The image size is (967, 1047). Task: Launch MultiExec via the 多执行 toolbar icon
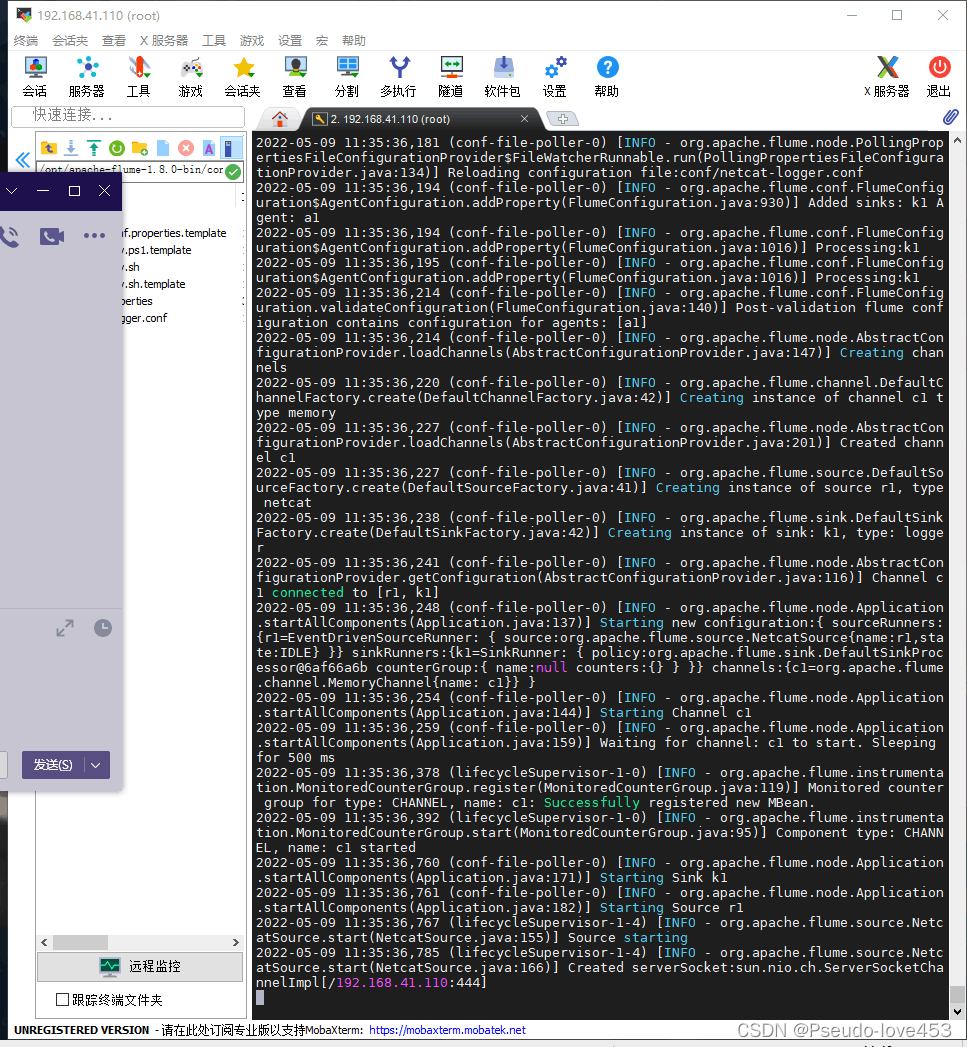tap(398, 75)
